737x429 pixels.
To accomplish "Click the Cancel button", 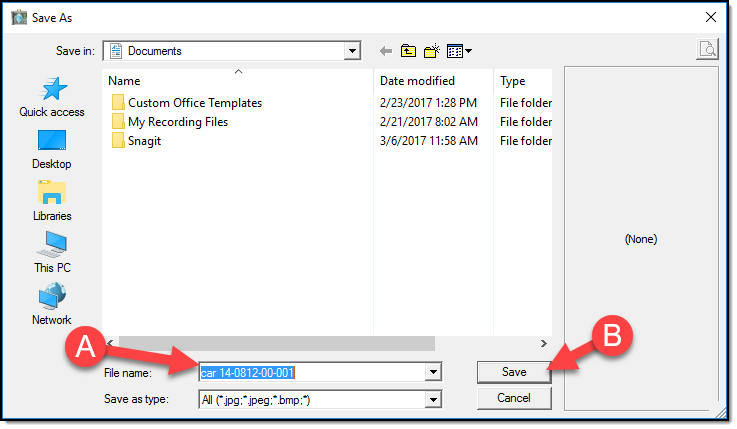I will click(514, 398).
